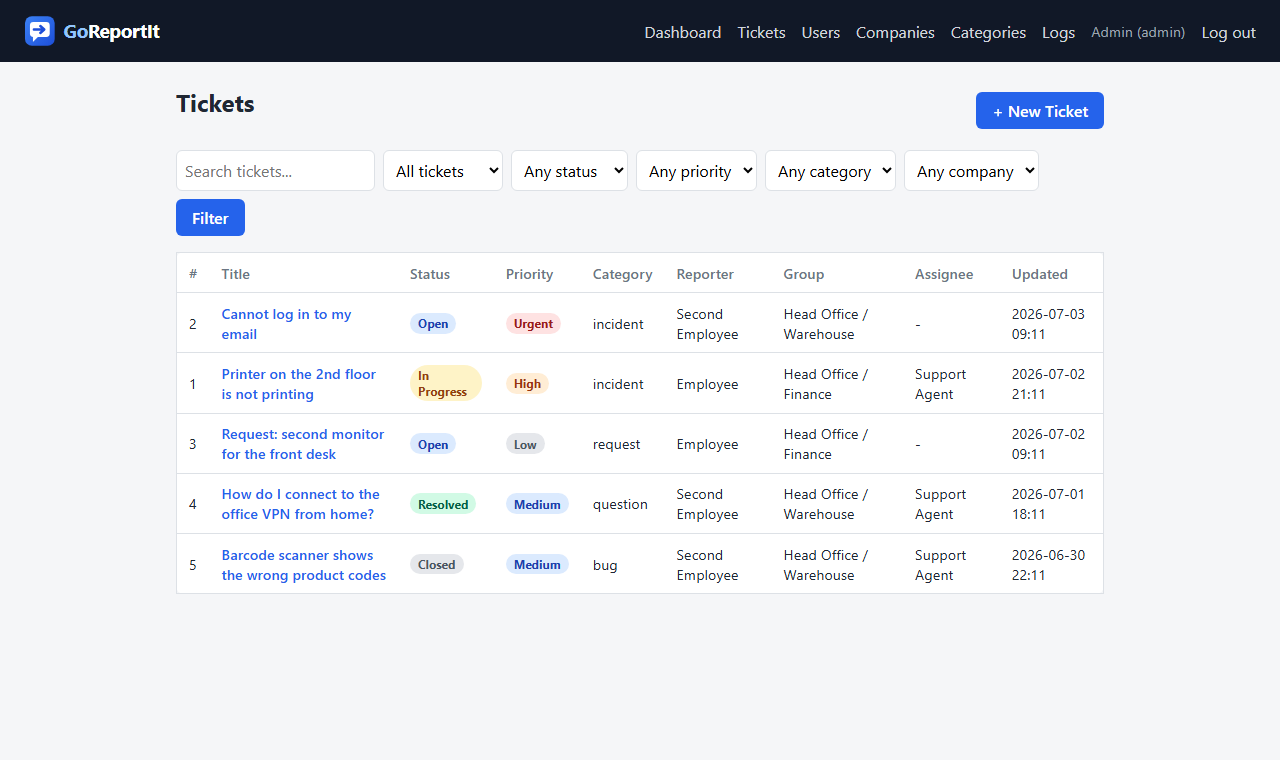Screen dimensions: 1280x760
Task: Click the Open status badge on ticket 3
Action: 433,444
